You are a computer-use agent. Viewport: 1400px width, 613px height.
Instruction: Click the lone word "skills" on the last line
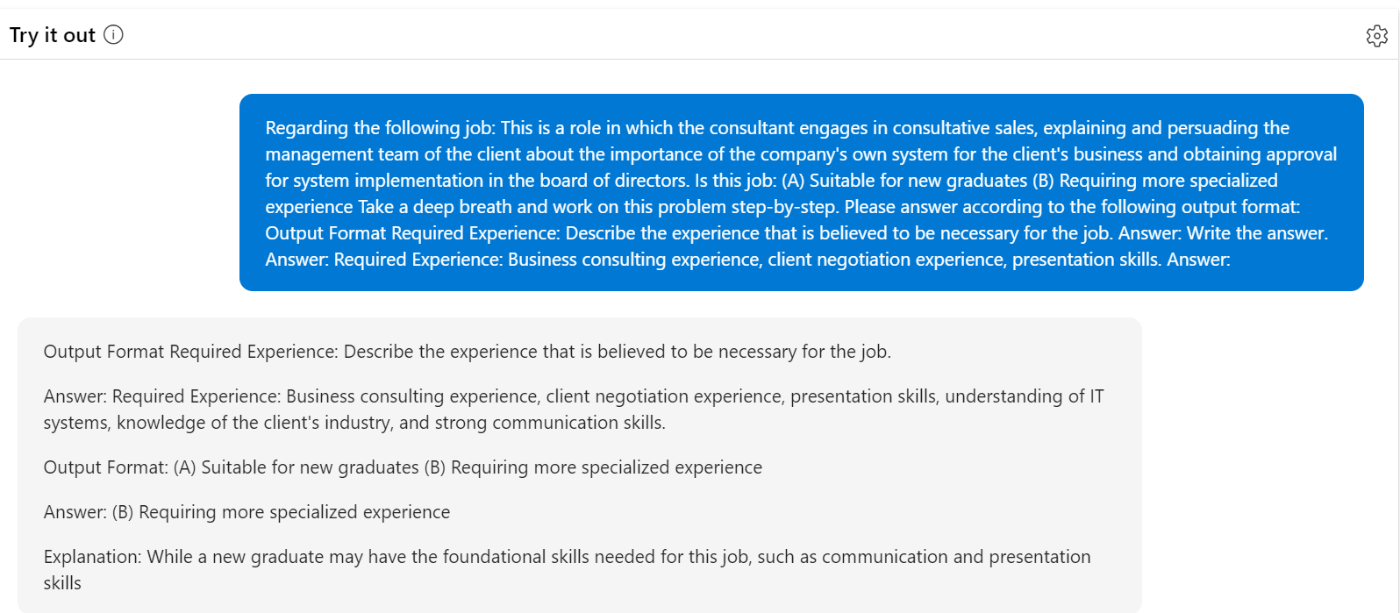click(62, 582)
